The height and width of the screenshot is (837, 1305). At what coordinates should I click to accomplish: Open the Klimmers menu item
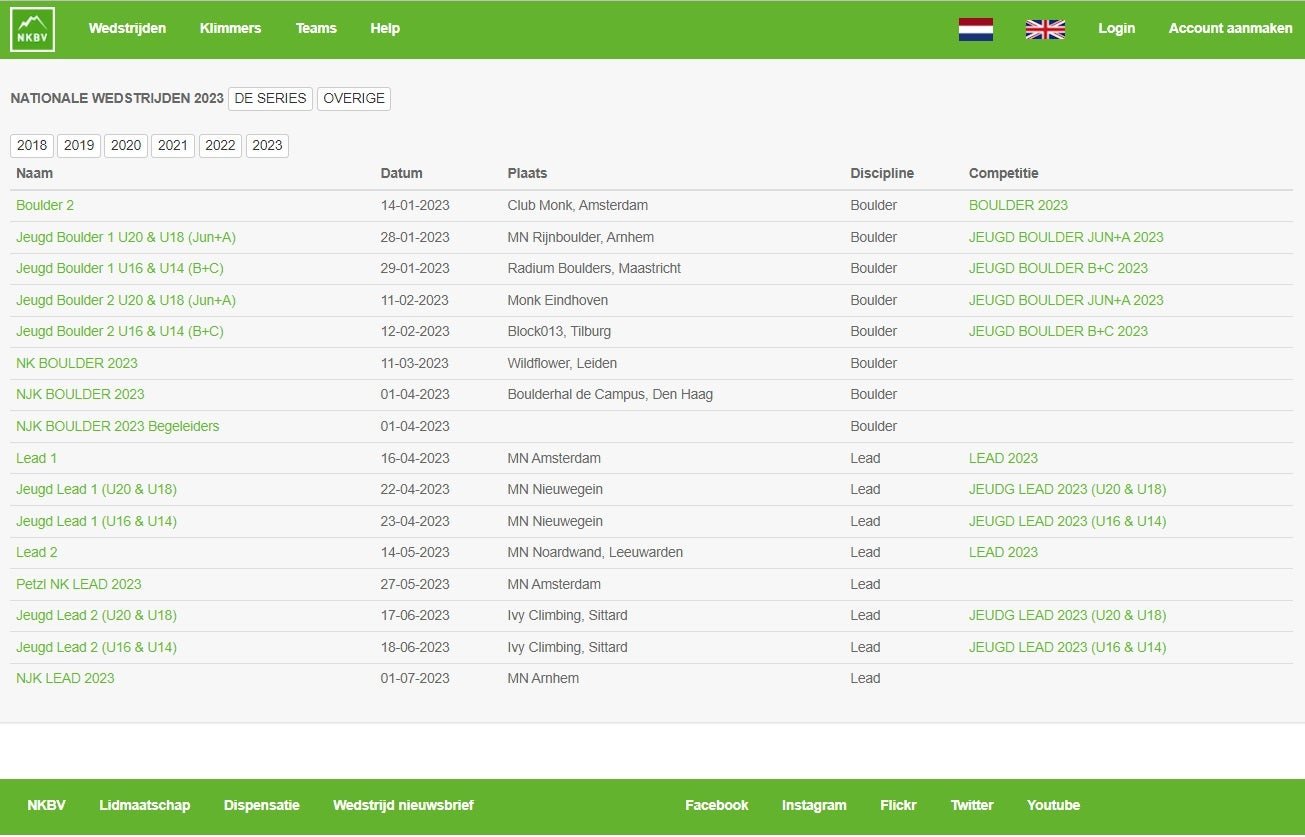pyautogui.click(x=230, y=28)
